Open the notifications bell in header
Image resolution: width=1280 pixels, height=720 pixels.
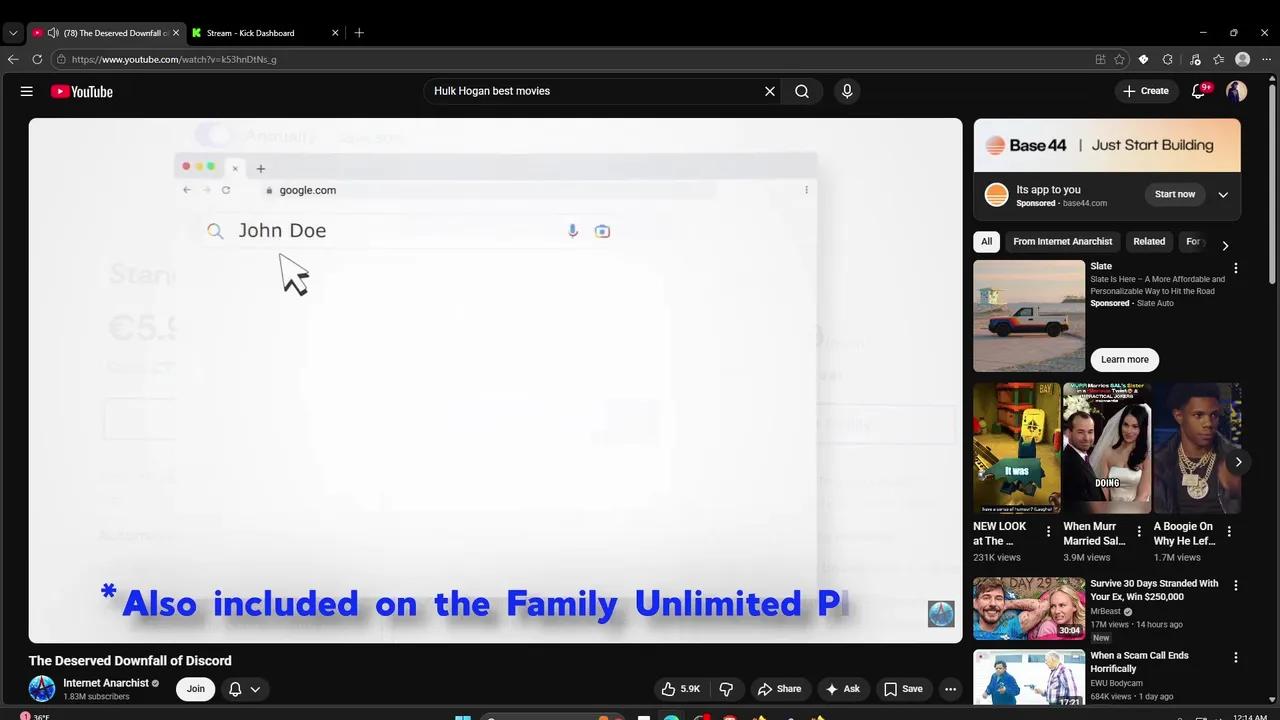[x=1198, y=91]
